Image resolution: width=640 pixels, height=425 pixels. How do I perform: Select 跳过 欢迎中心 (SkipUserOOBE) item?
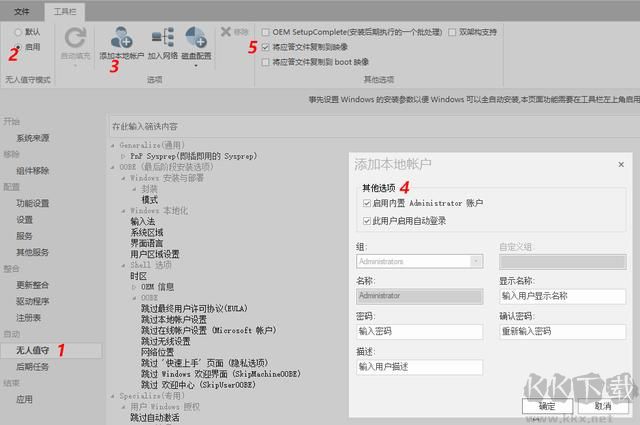point(198,385)
